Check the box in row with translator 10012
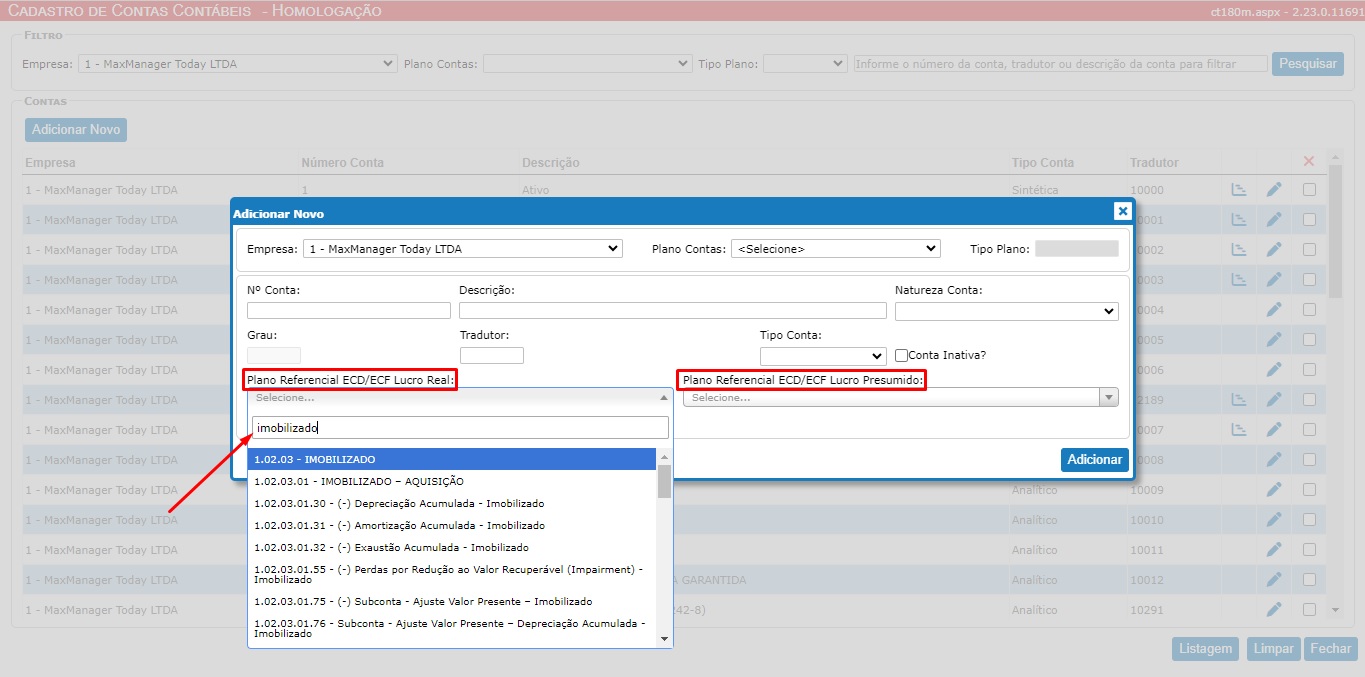 pos(1309,580)
